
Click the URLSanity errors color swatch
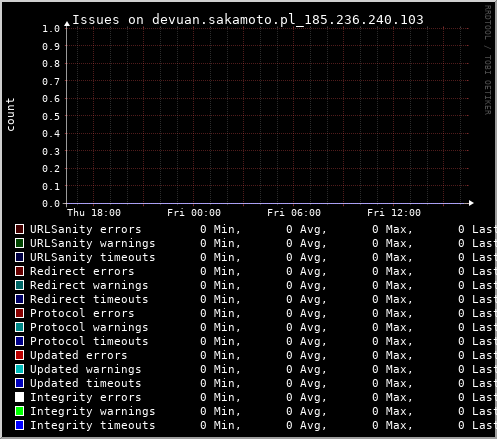(19, 229)
